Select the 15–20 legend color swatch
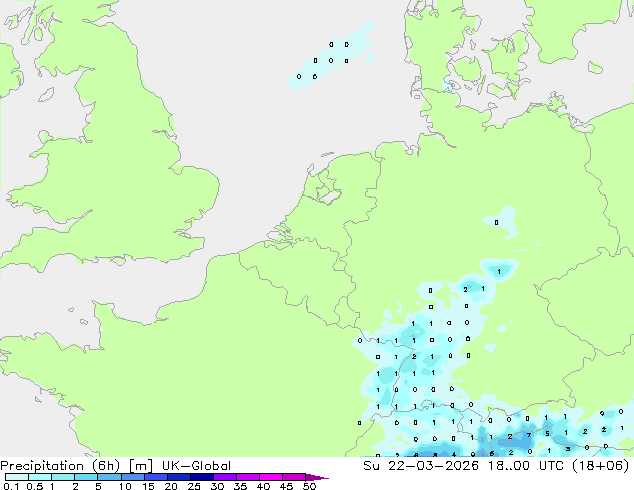Viewport: 634px width, 490px height. (x=155, y=477)
